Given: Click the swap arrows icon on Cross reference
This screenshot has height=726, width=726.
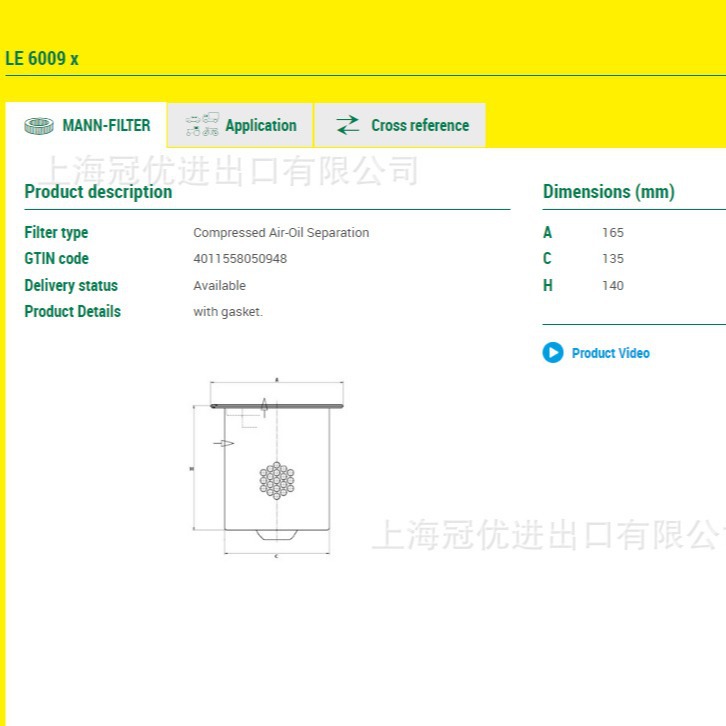Looking at the screenshot, I should [x=348, y=125].
